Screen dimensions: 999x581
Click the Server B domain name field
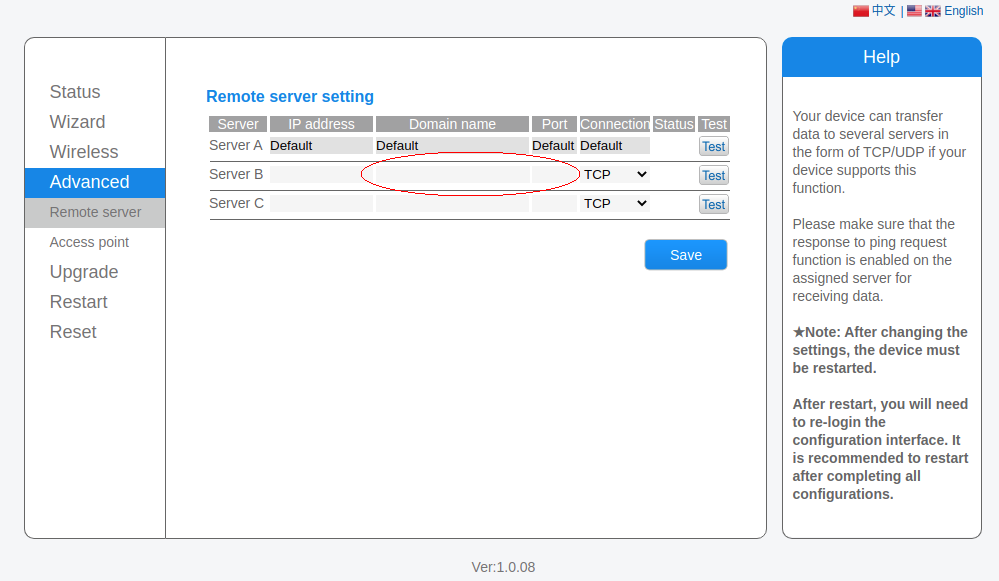(452, 174)
